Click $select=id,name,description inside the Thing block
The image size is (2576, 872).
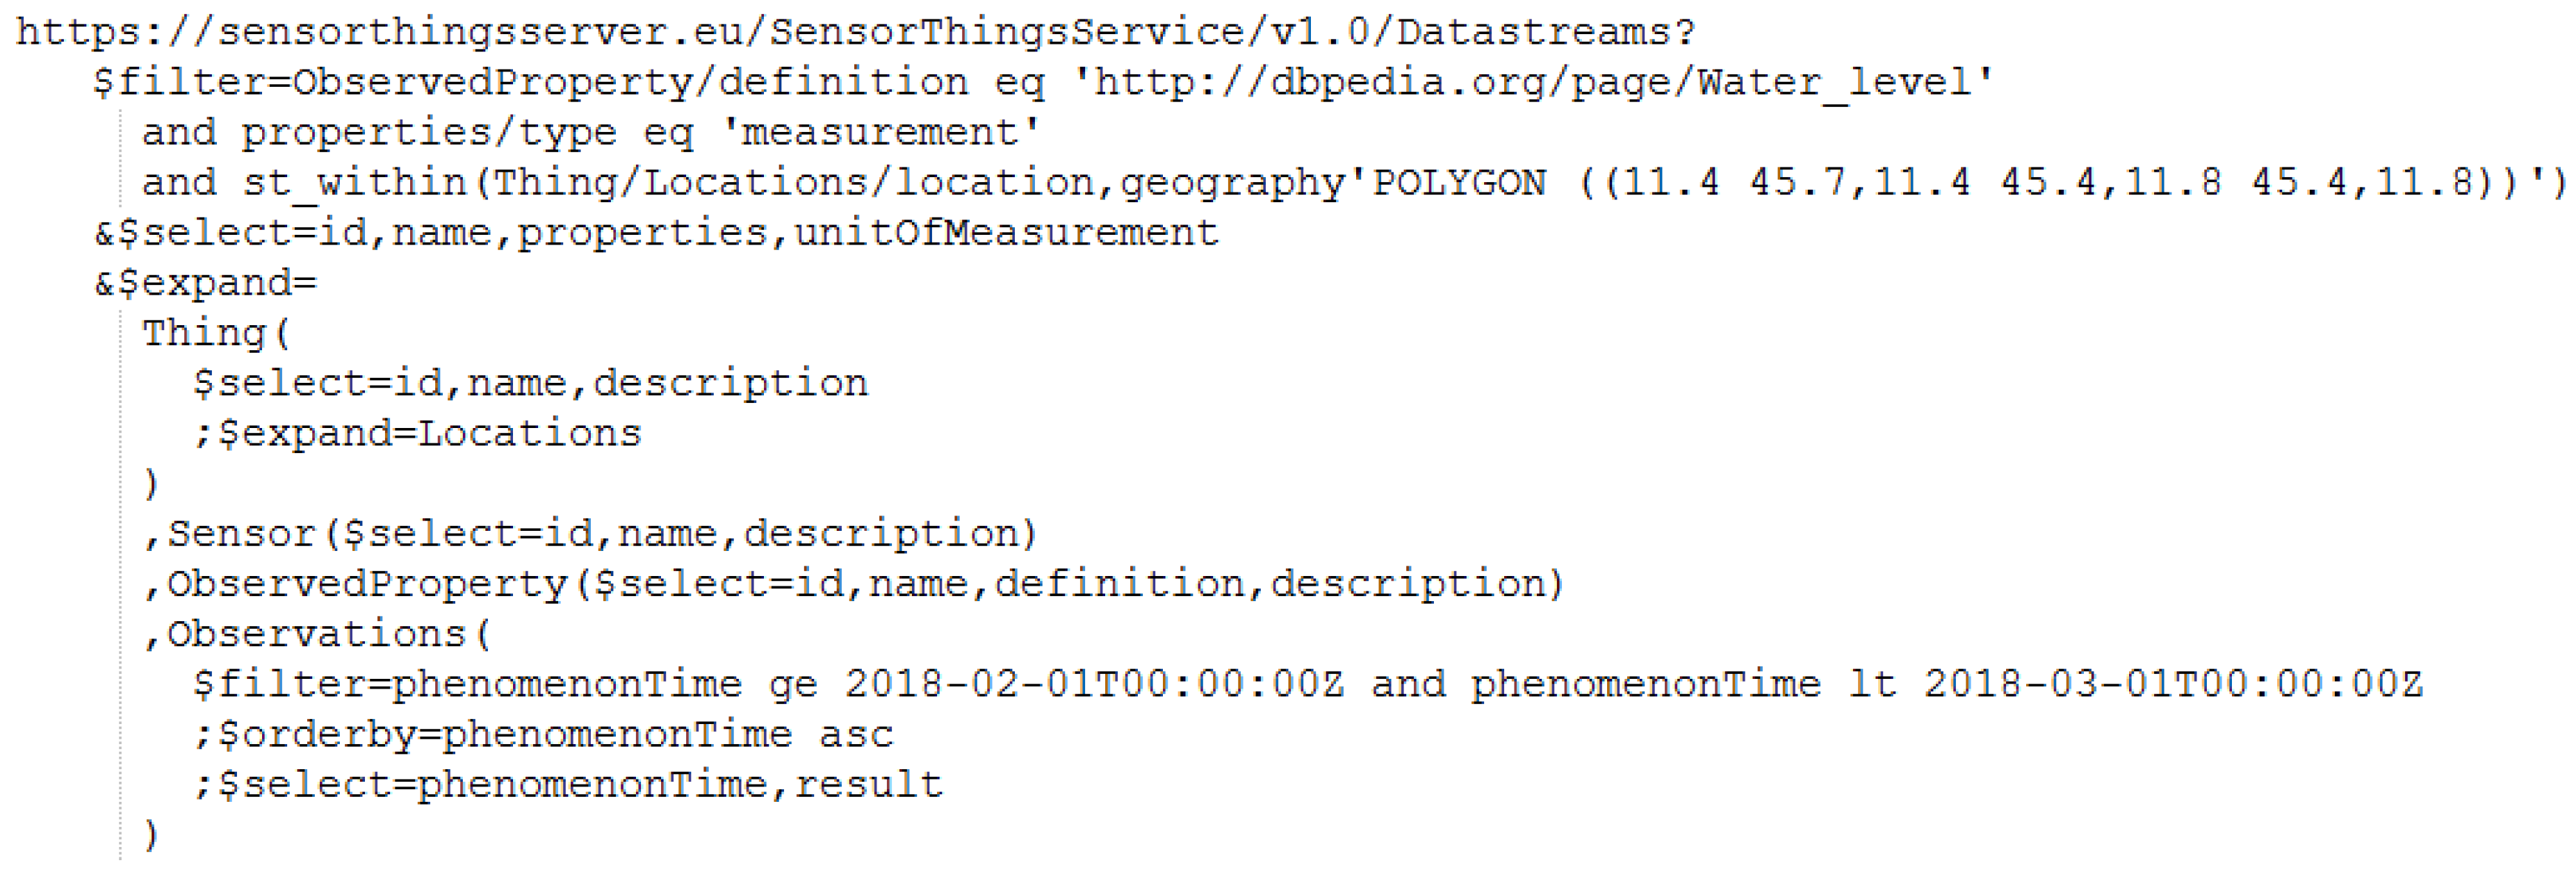pyautogui.click(x=530, y=384)
